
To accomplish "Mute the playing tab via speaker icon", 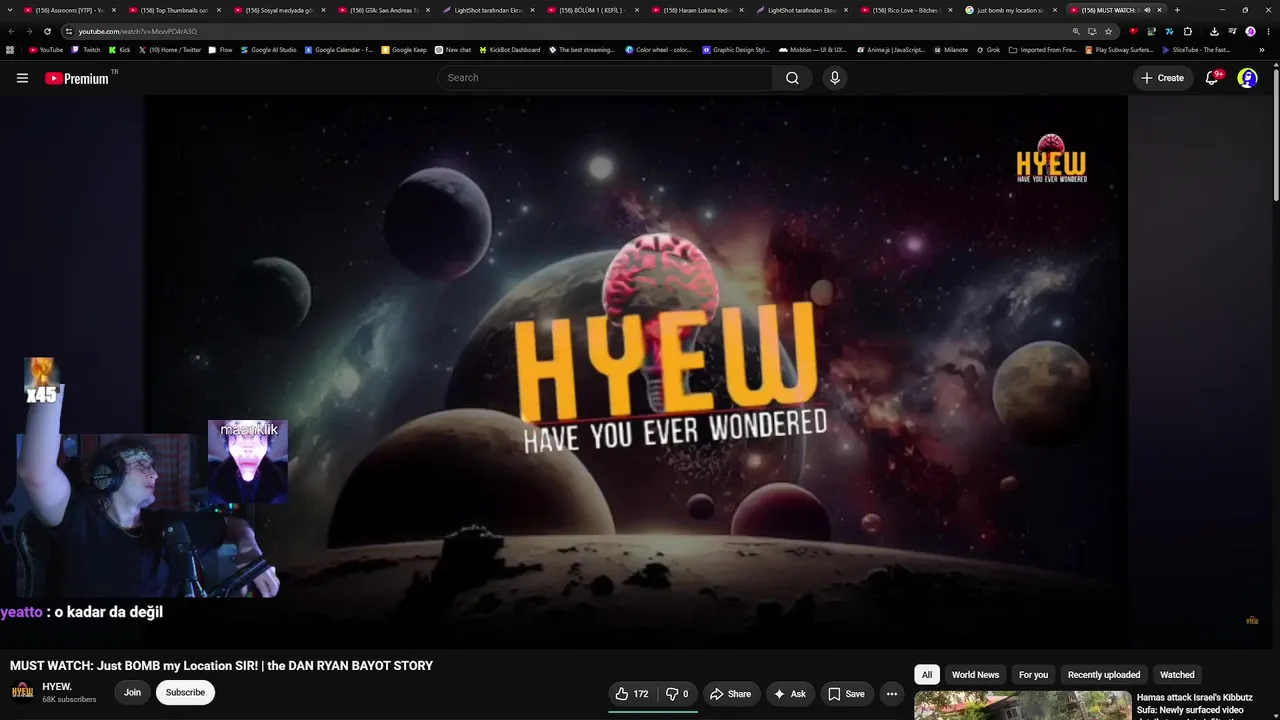I will 1147,10.
